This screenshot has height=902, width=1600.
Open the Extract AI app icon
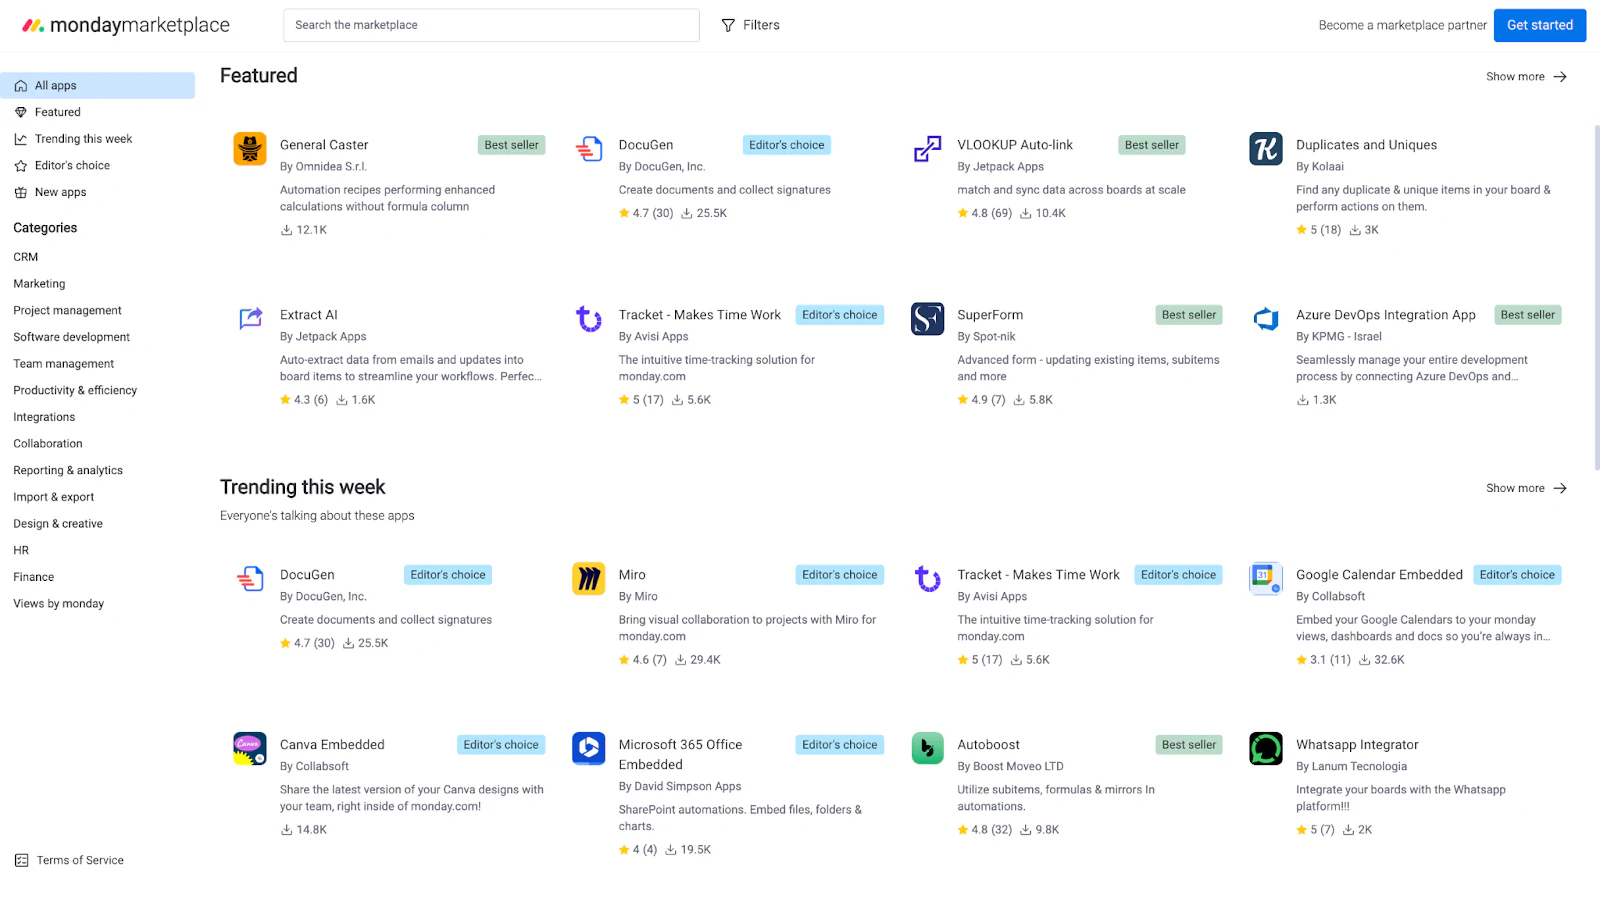click(x=250, y=319)
